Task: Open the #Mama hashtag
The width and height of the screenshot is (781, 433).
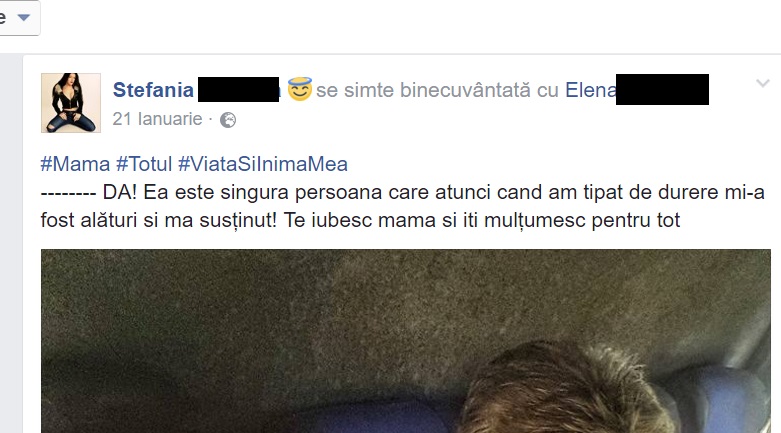Action: coord(75,164)
